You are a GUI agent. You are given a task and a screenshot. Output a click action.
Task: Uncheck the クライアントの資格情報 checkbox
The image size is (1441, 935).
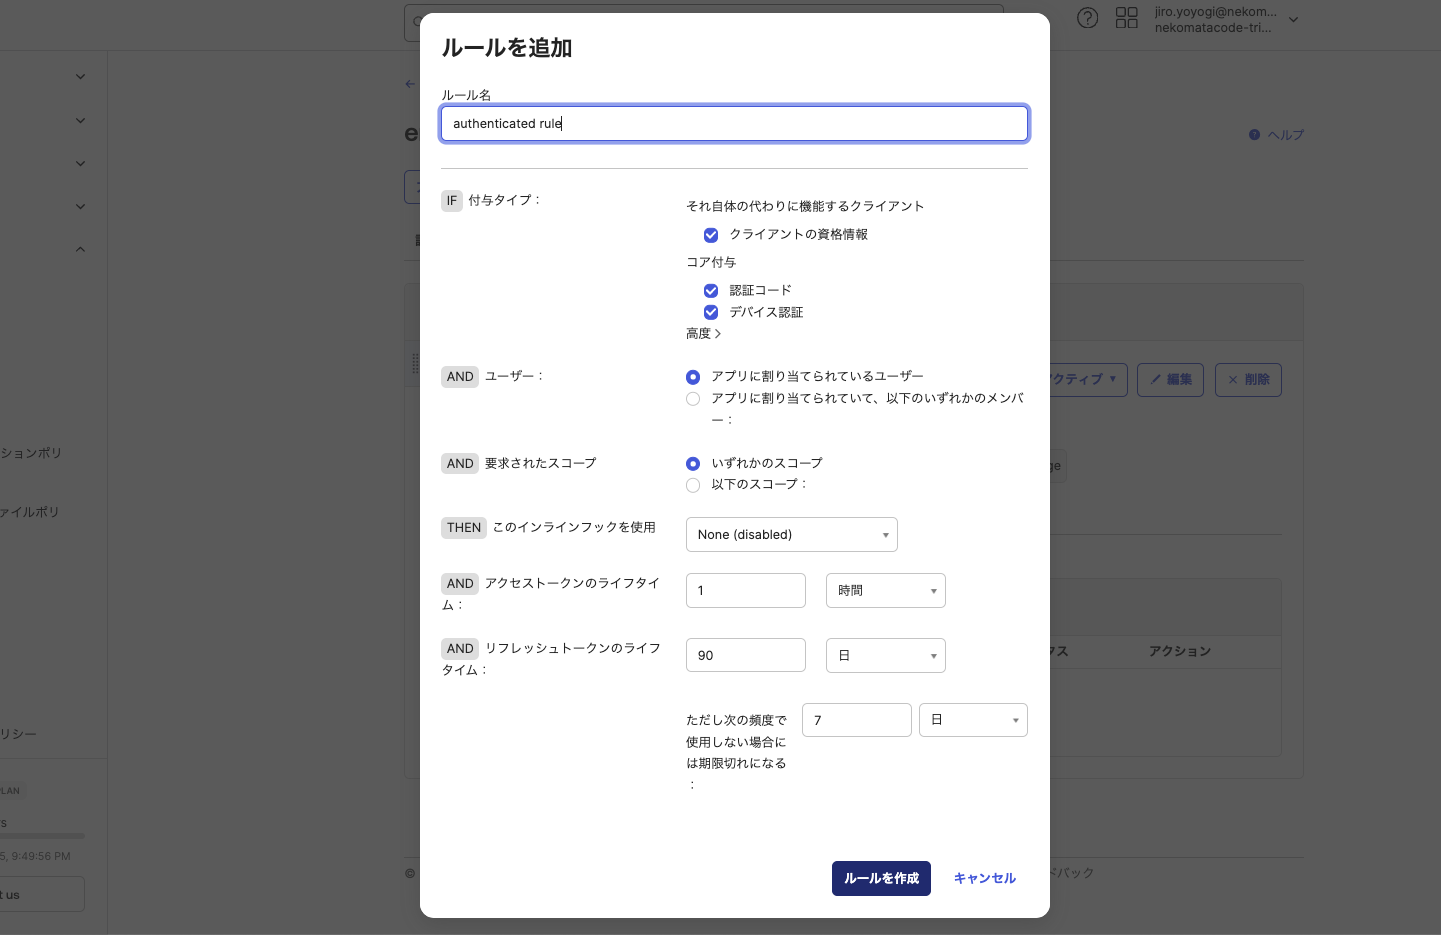pyautogui.click(x=711, y=235)
